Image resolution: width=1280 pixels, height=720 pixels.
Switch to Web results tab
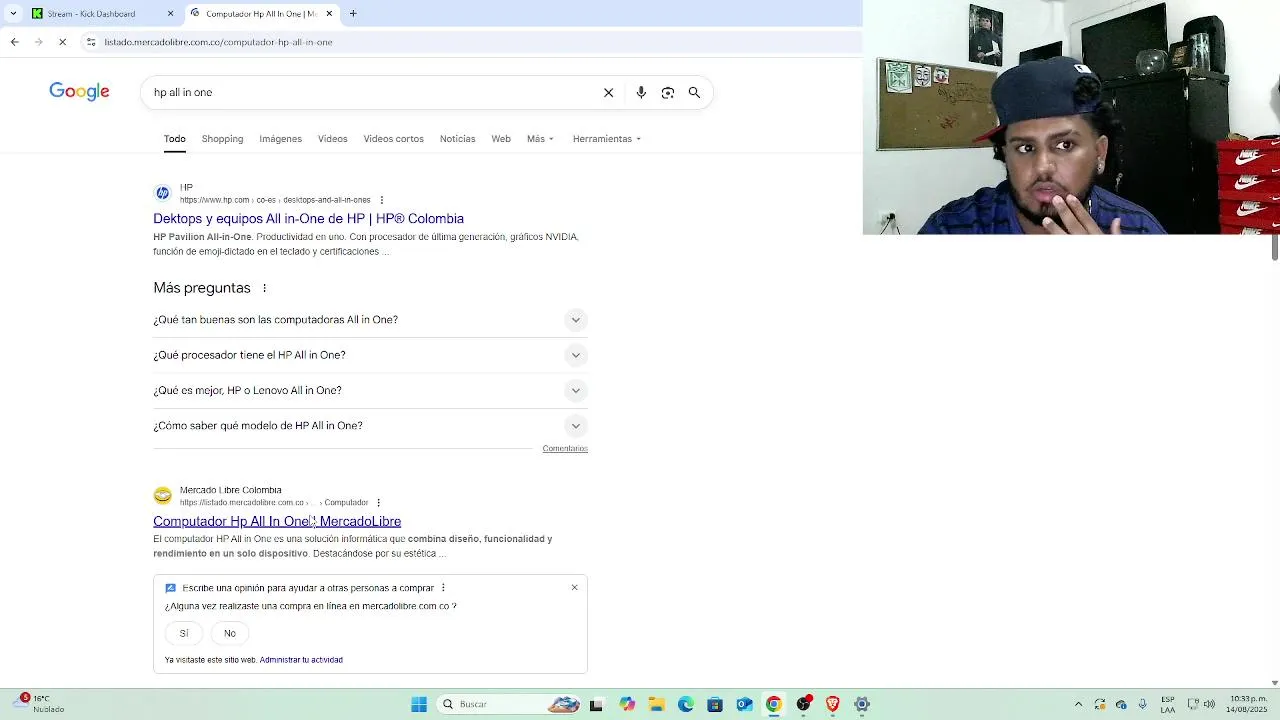click(501, 139)
